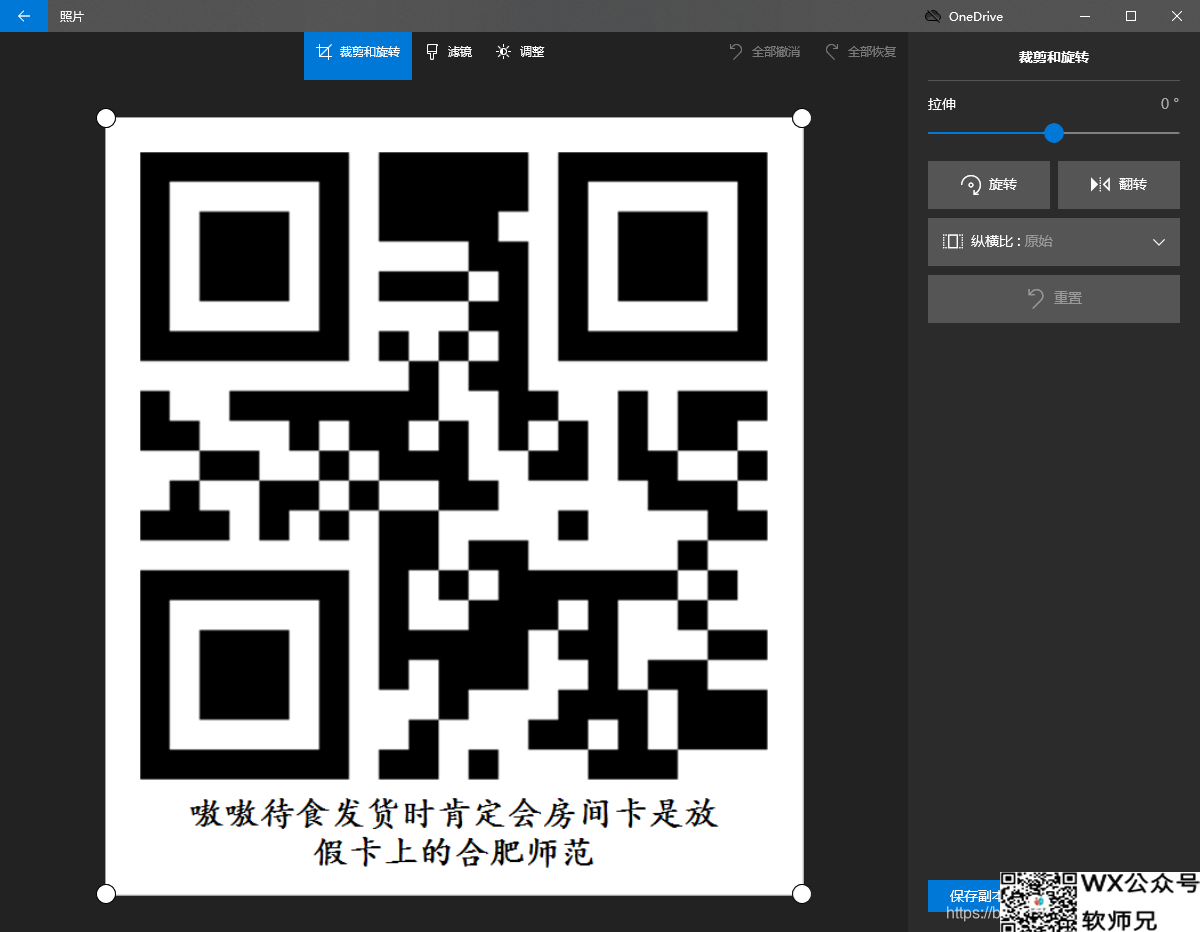The width and height of the screenshot is (1200, 932).
Task: Click the 翻转 flip button
Action: 1119,185
